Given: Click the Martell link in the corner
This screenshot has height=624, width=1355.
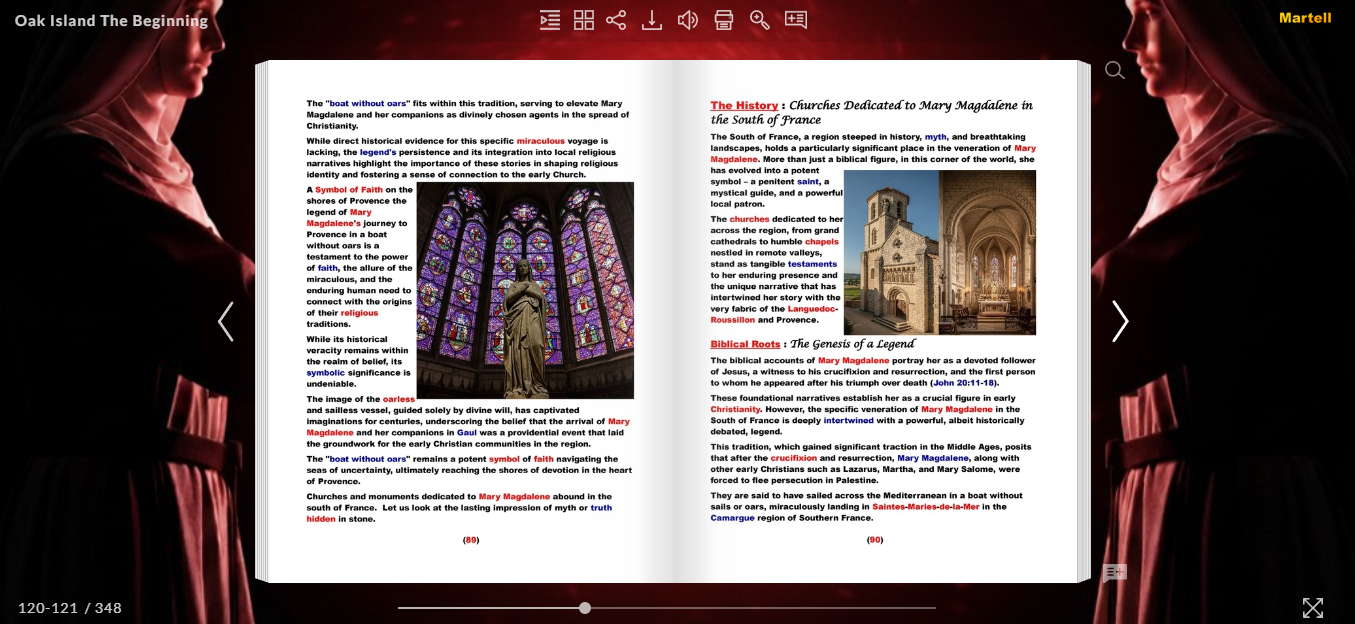Looking at the screenshot, I should pos(1305,18).
